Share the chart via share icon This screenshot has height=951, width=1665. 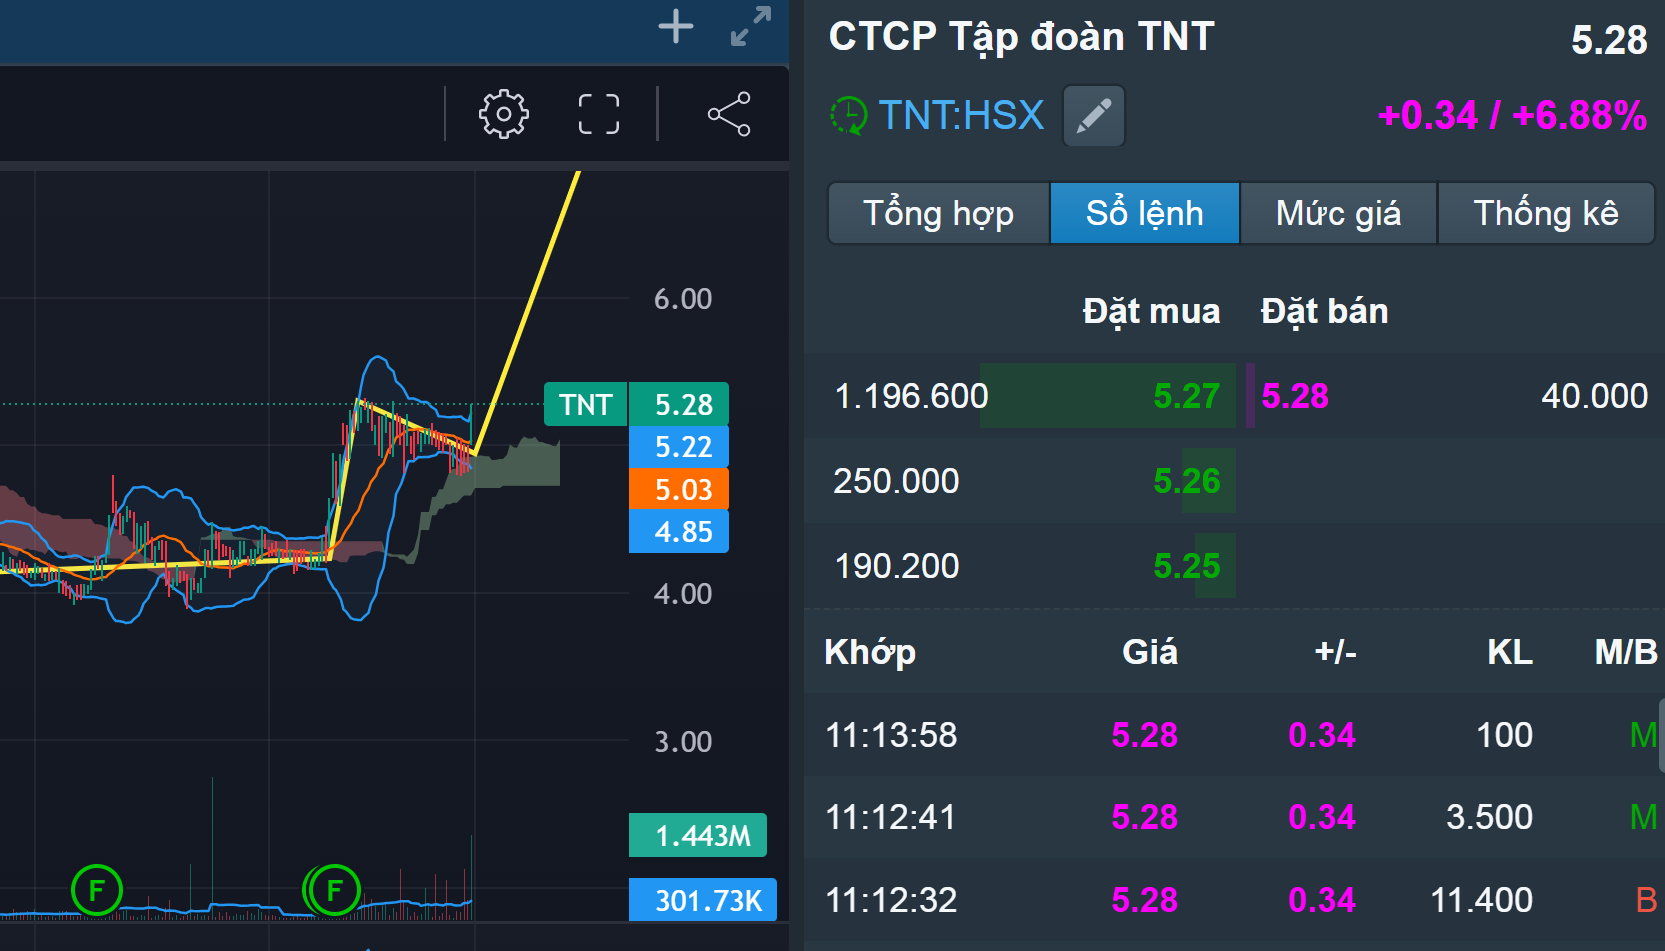point(729,114)
